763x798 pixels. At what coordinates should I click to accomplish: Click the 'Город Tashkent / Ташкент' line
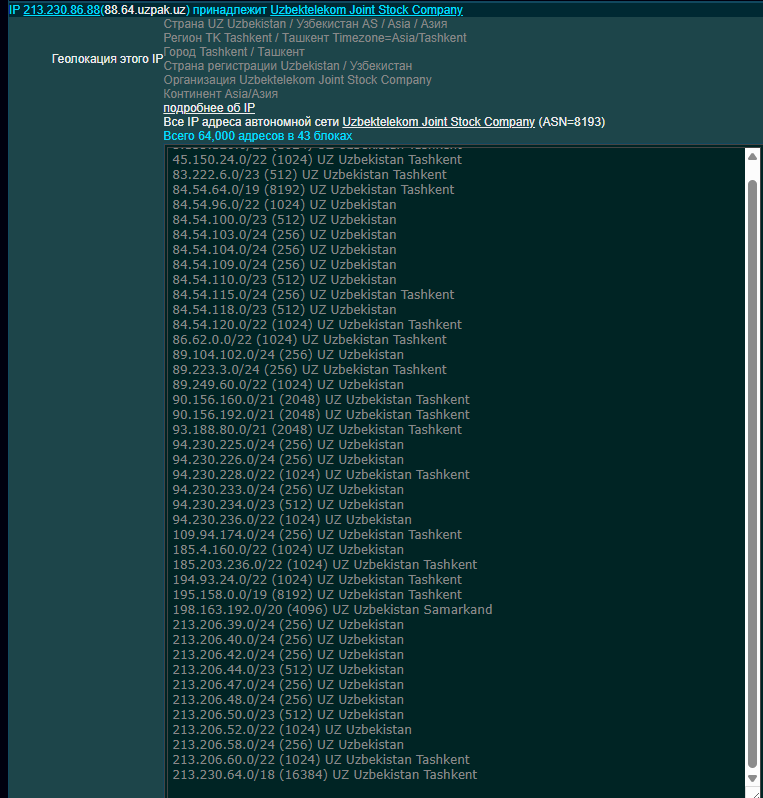pos(234,52)
